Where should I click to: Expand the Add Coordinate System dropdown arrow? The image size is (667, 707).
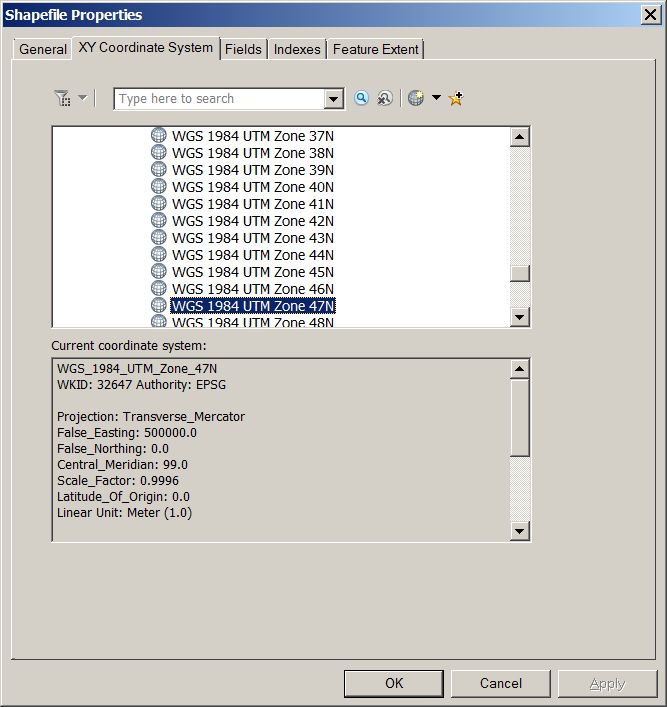pos(436,97)
